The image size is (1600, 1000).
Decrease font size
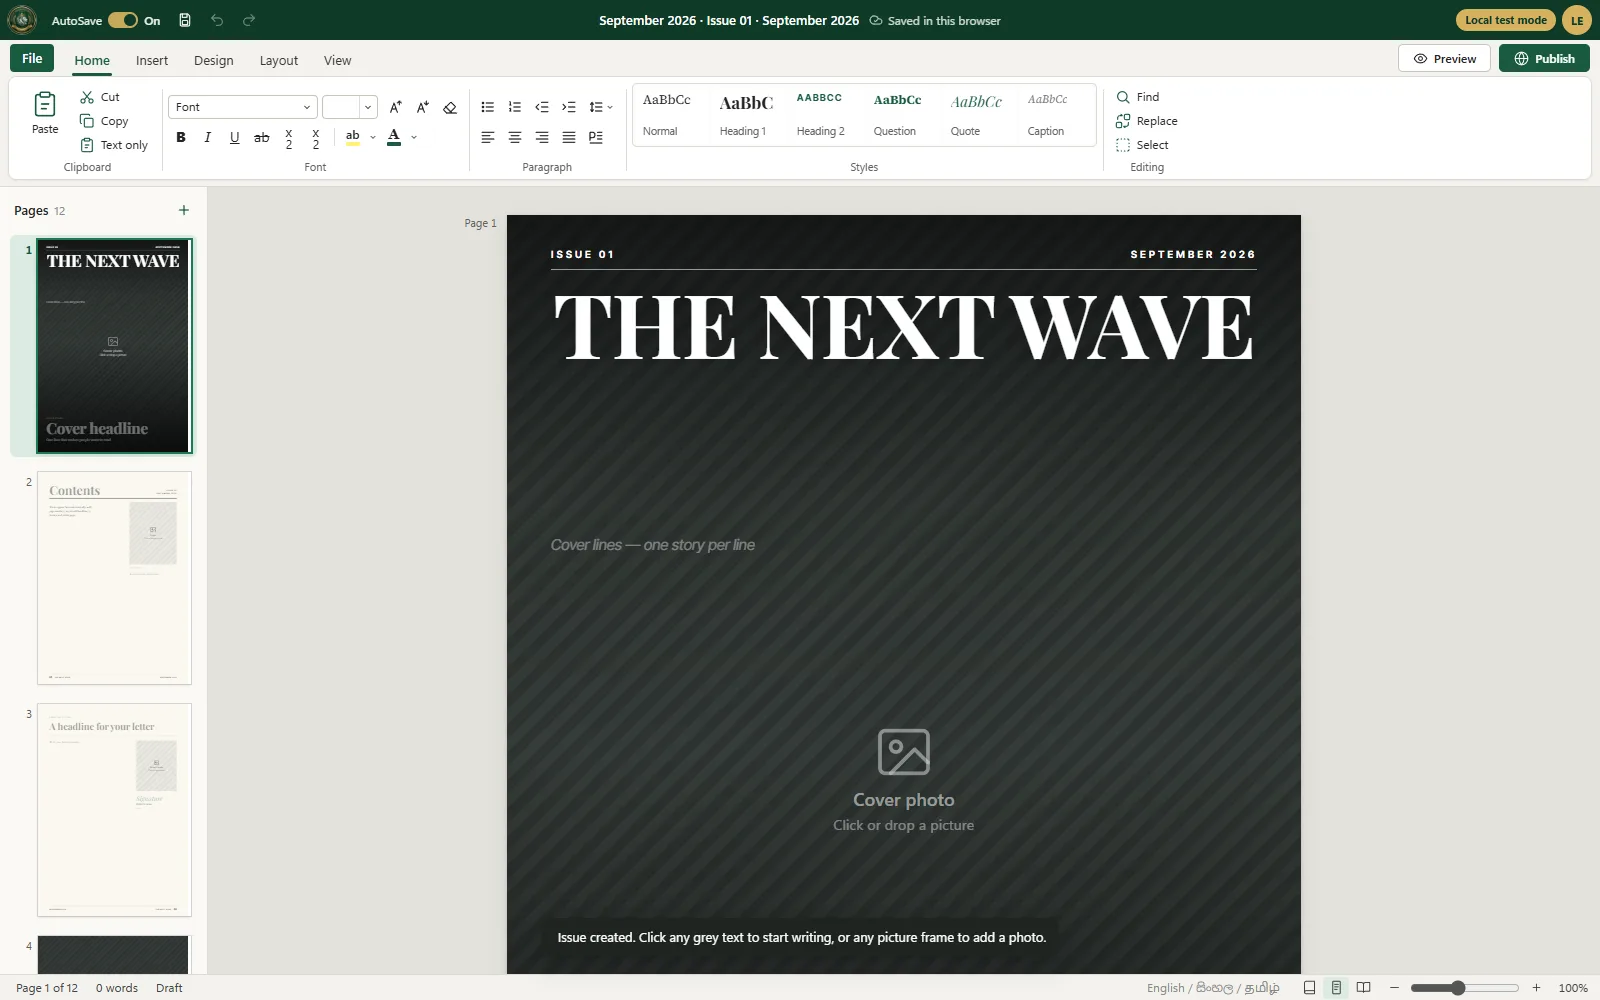point(423,107)
